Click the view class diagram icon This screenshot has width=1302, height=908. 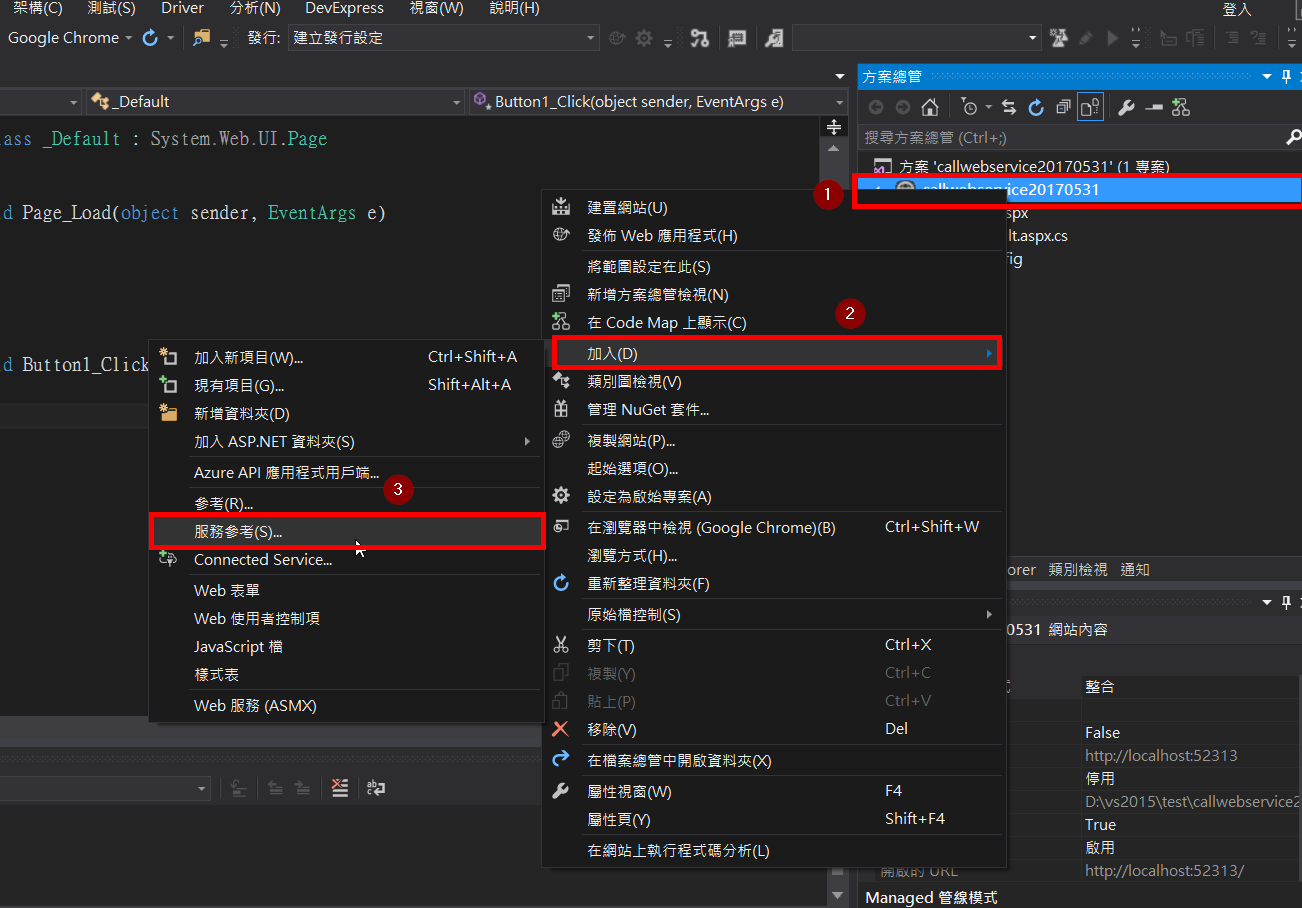click(x=1180, y=107)
